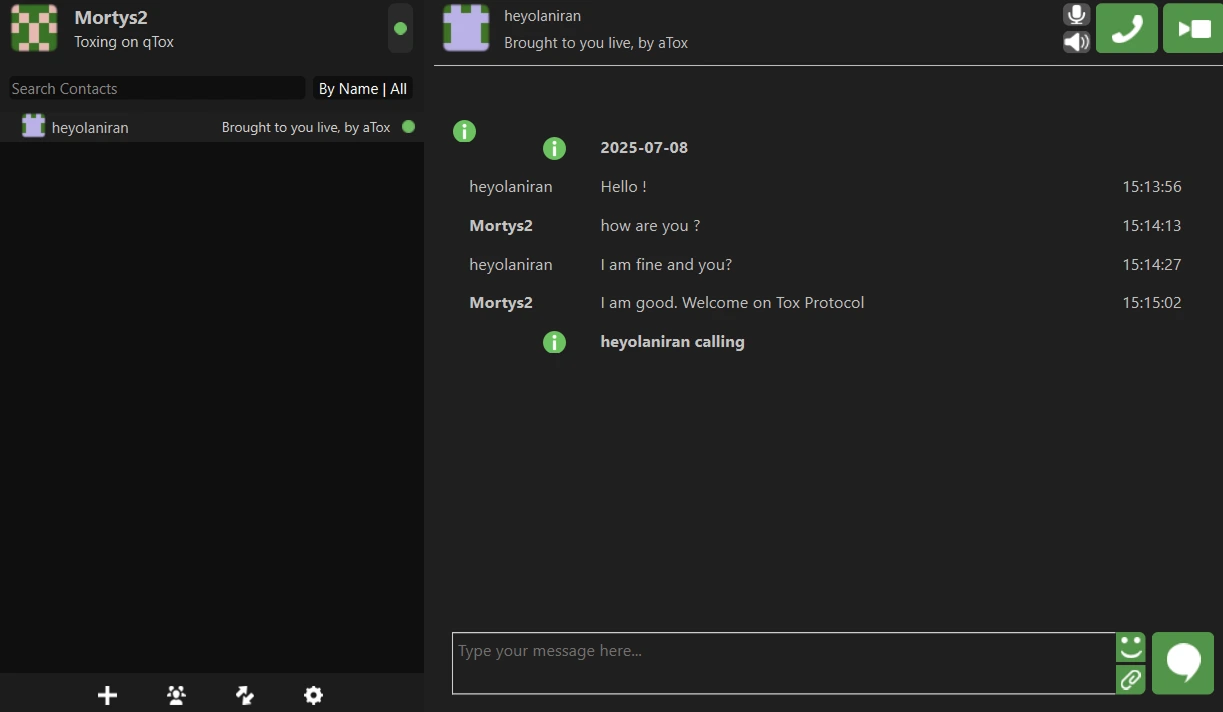Mute the microphone
The height and width of the screenshot is (712, 1223).
click(x=1076, y=15)
